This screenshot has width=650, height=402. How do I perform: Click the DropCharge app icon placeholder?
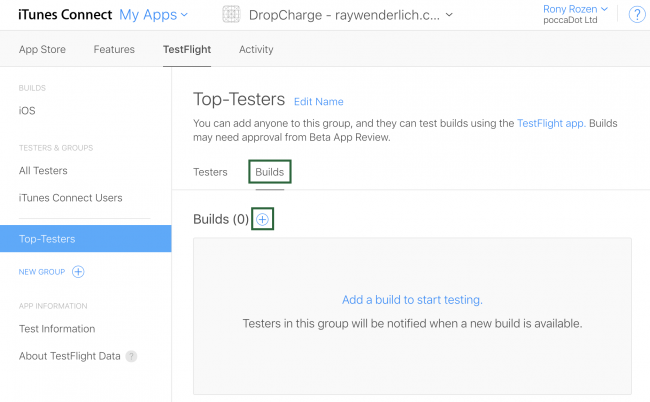click(x=231, y=14)
